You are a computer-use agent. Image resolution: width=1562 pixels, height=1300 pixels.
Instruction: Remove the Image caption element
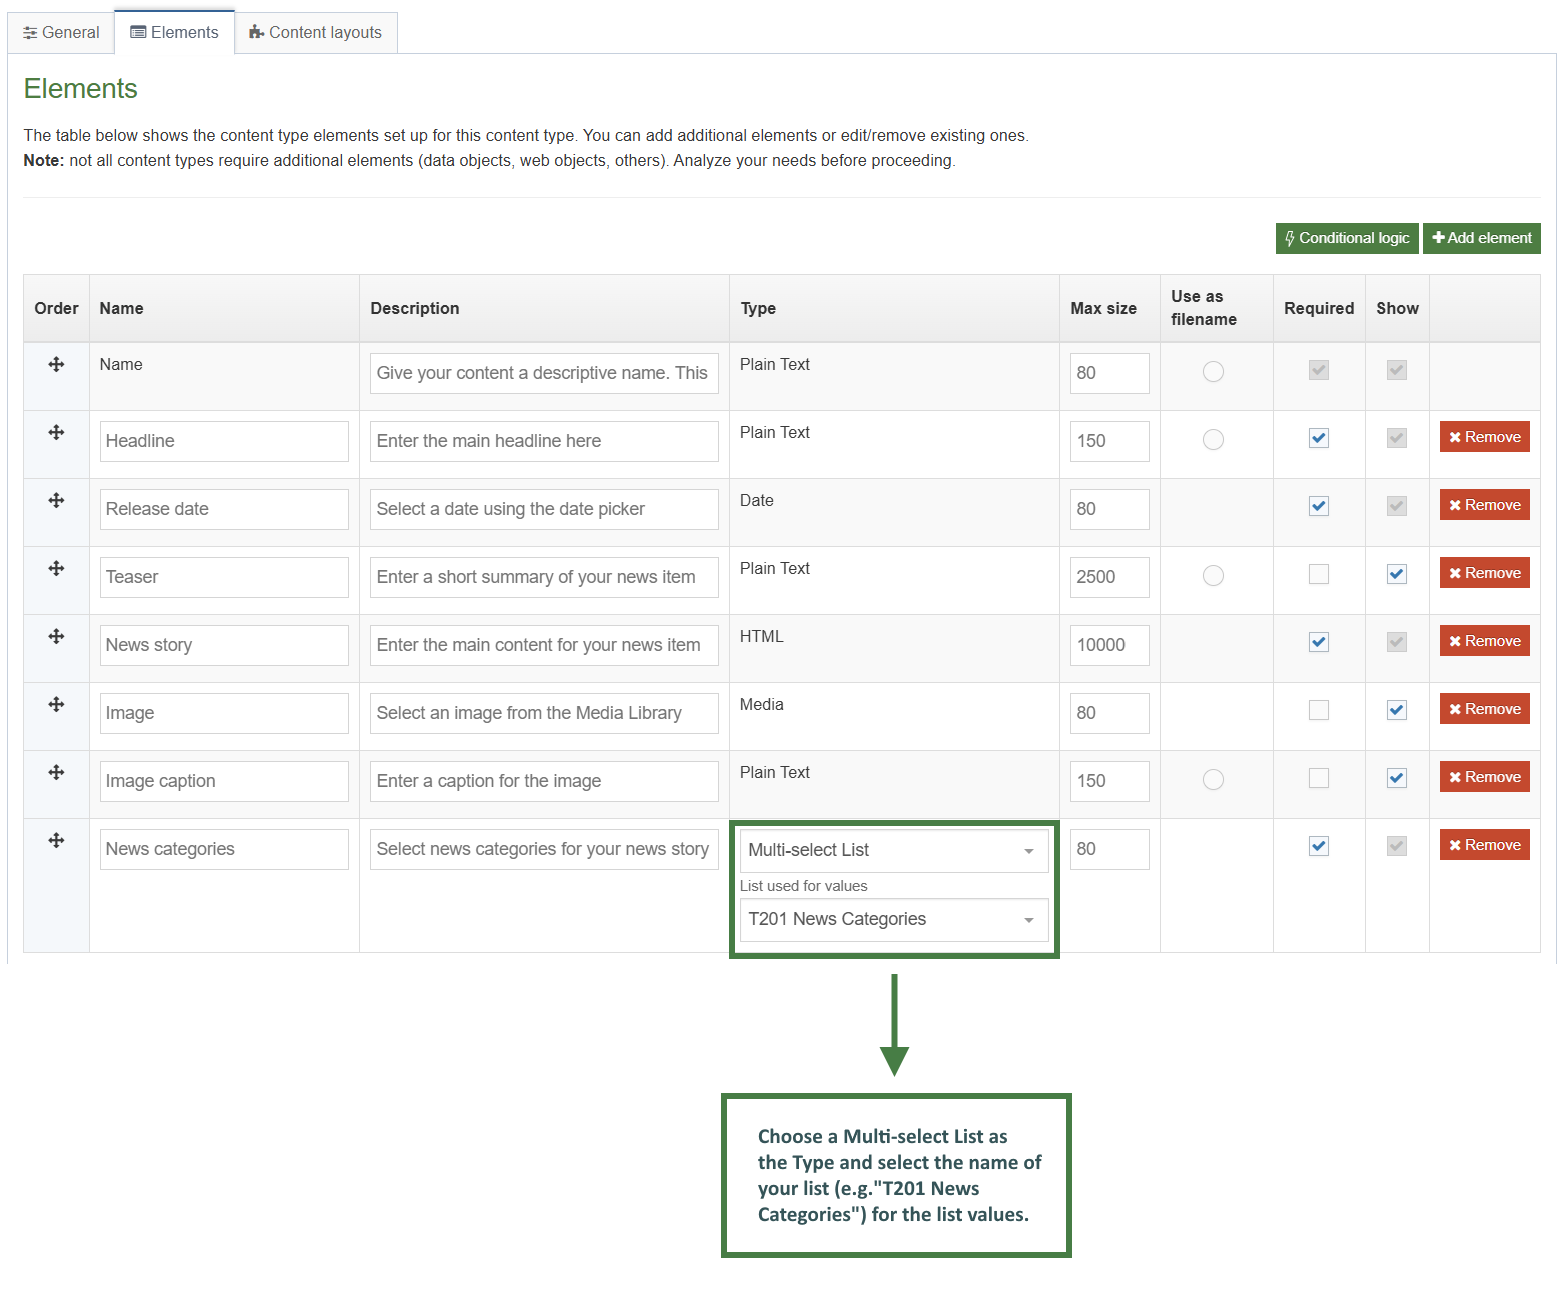click(1484, 776)
